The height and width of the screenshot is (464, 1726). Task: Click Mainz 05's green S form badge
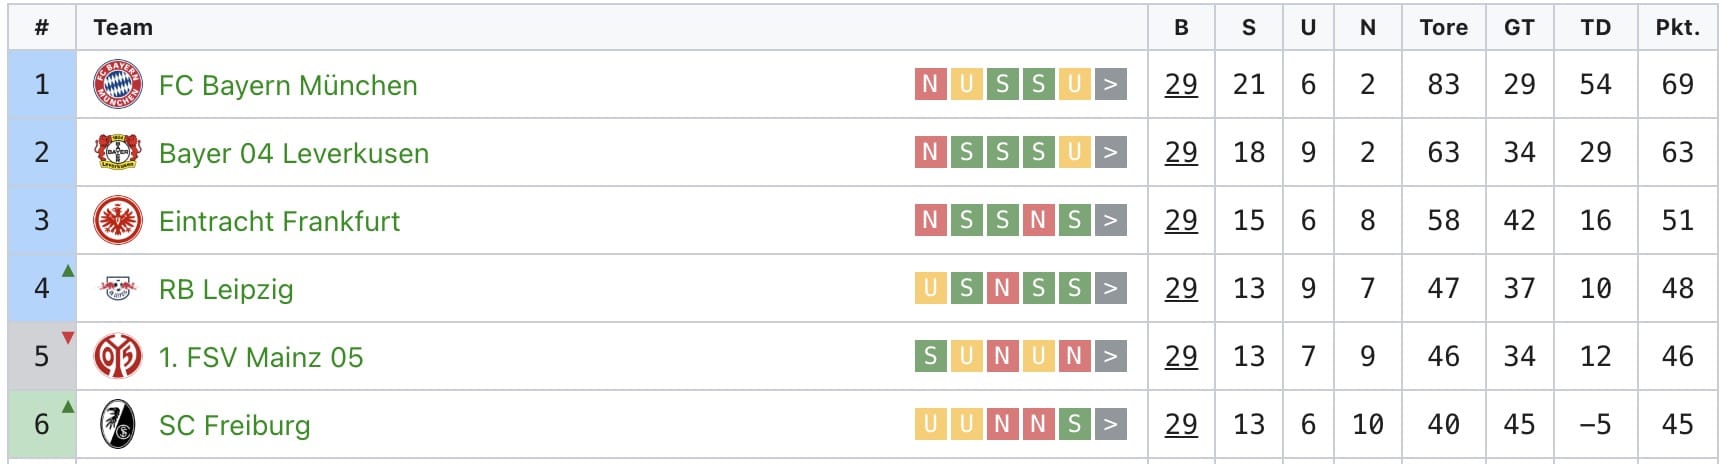[930, 356]
